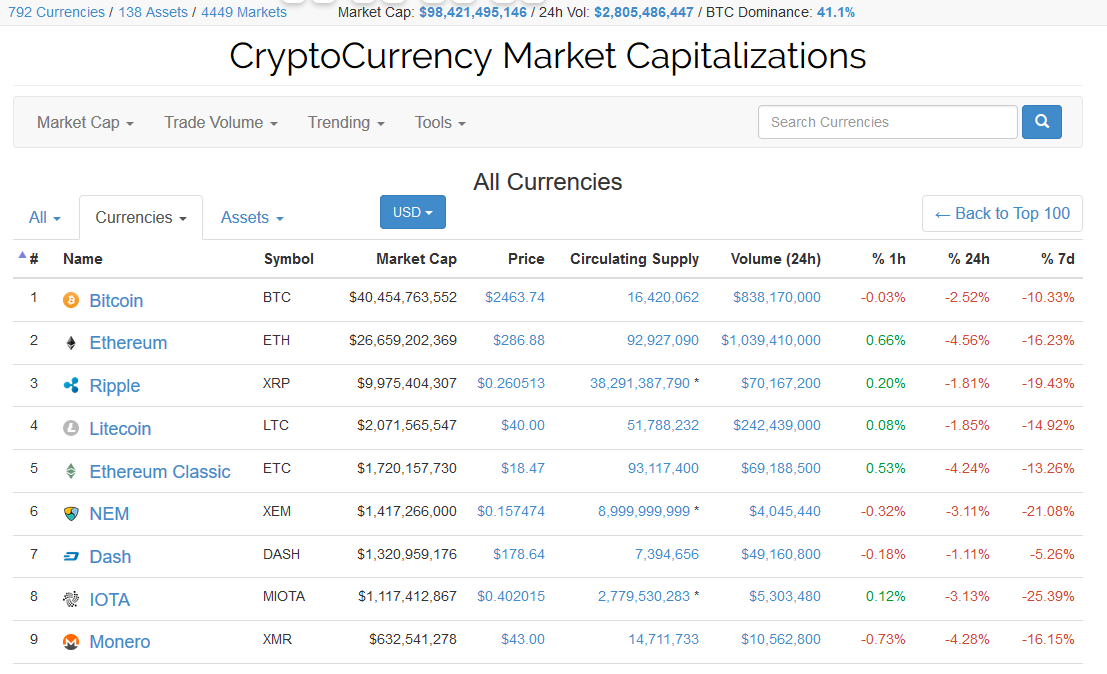Expand the Tools dropdown
Screen dimensions: 1107x674
(440, 123)
